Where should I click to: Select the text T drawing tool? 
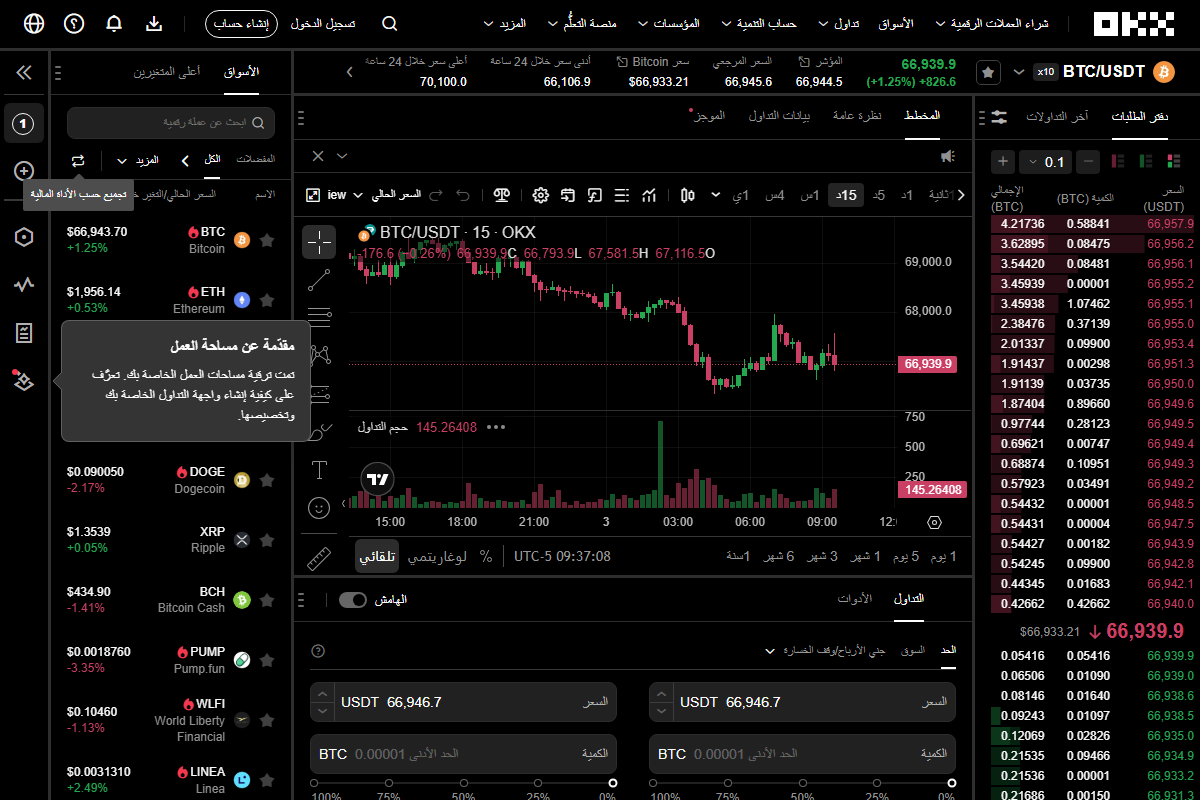(320, 469)
